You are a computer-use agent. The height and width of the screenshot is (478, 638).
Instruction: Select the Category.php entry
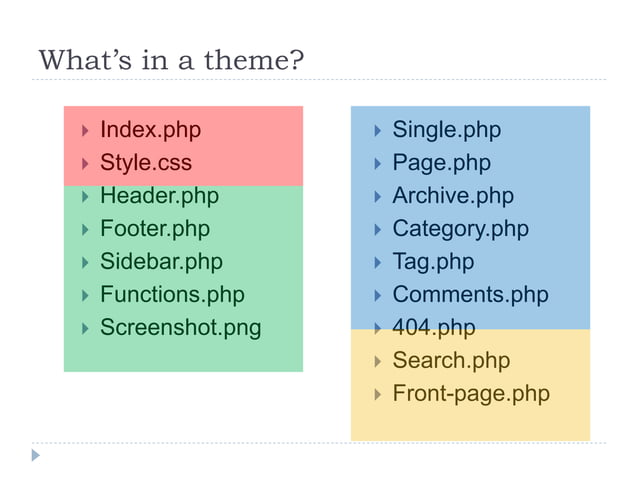coord(461,229)
